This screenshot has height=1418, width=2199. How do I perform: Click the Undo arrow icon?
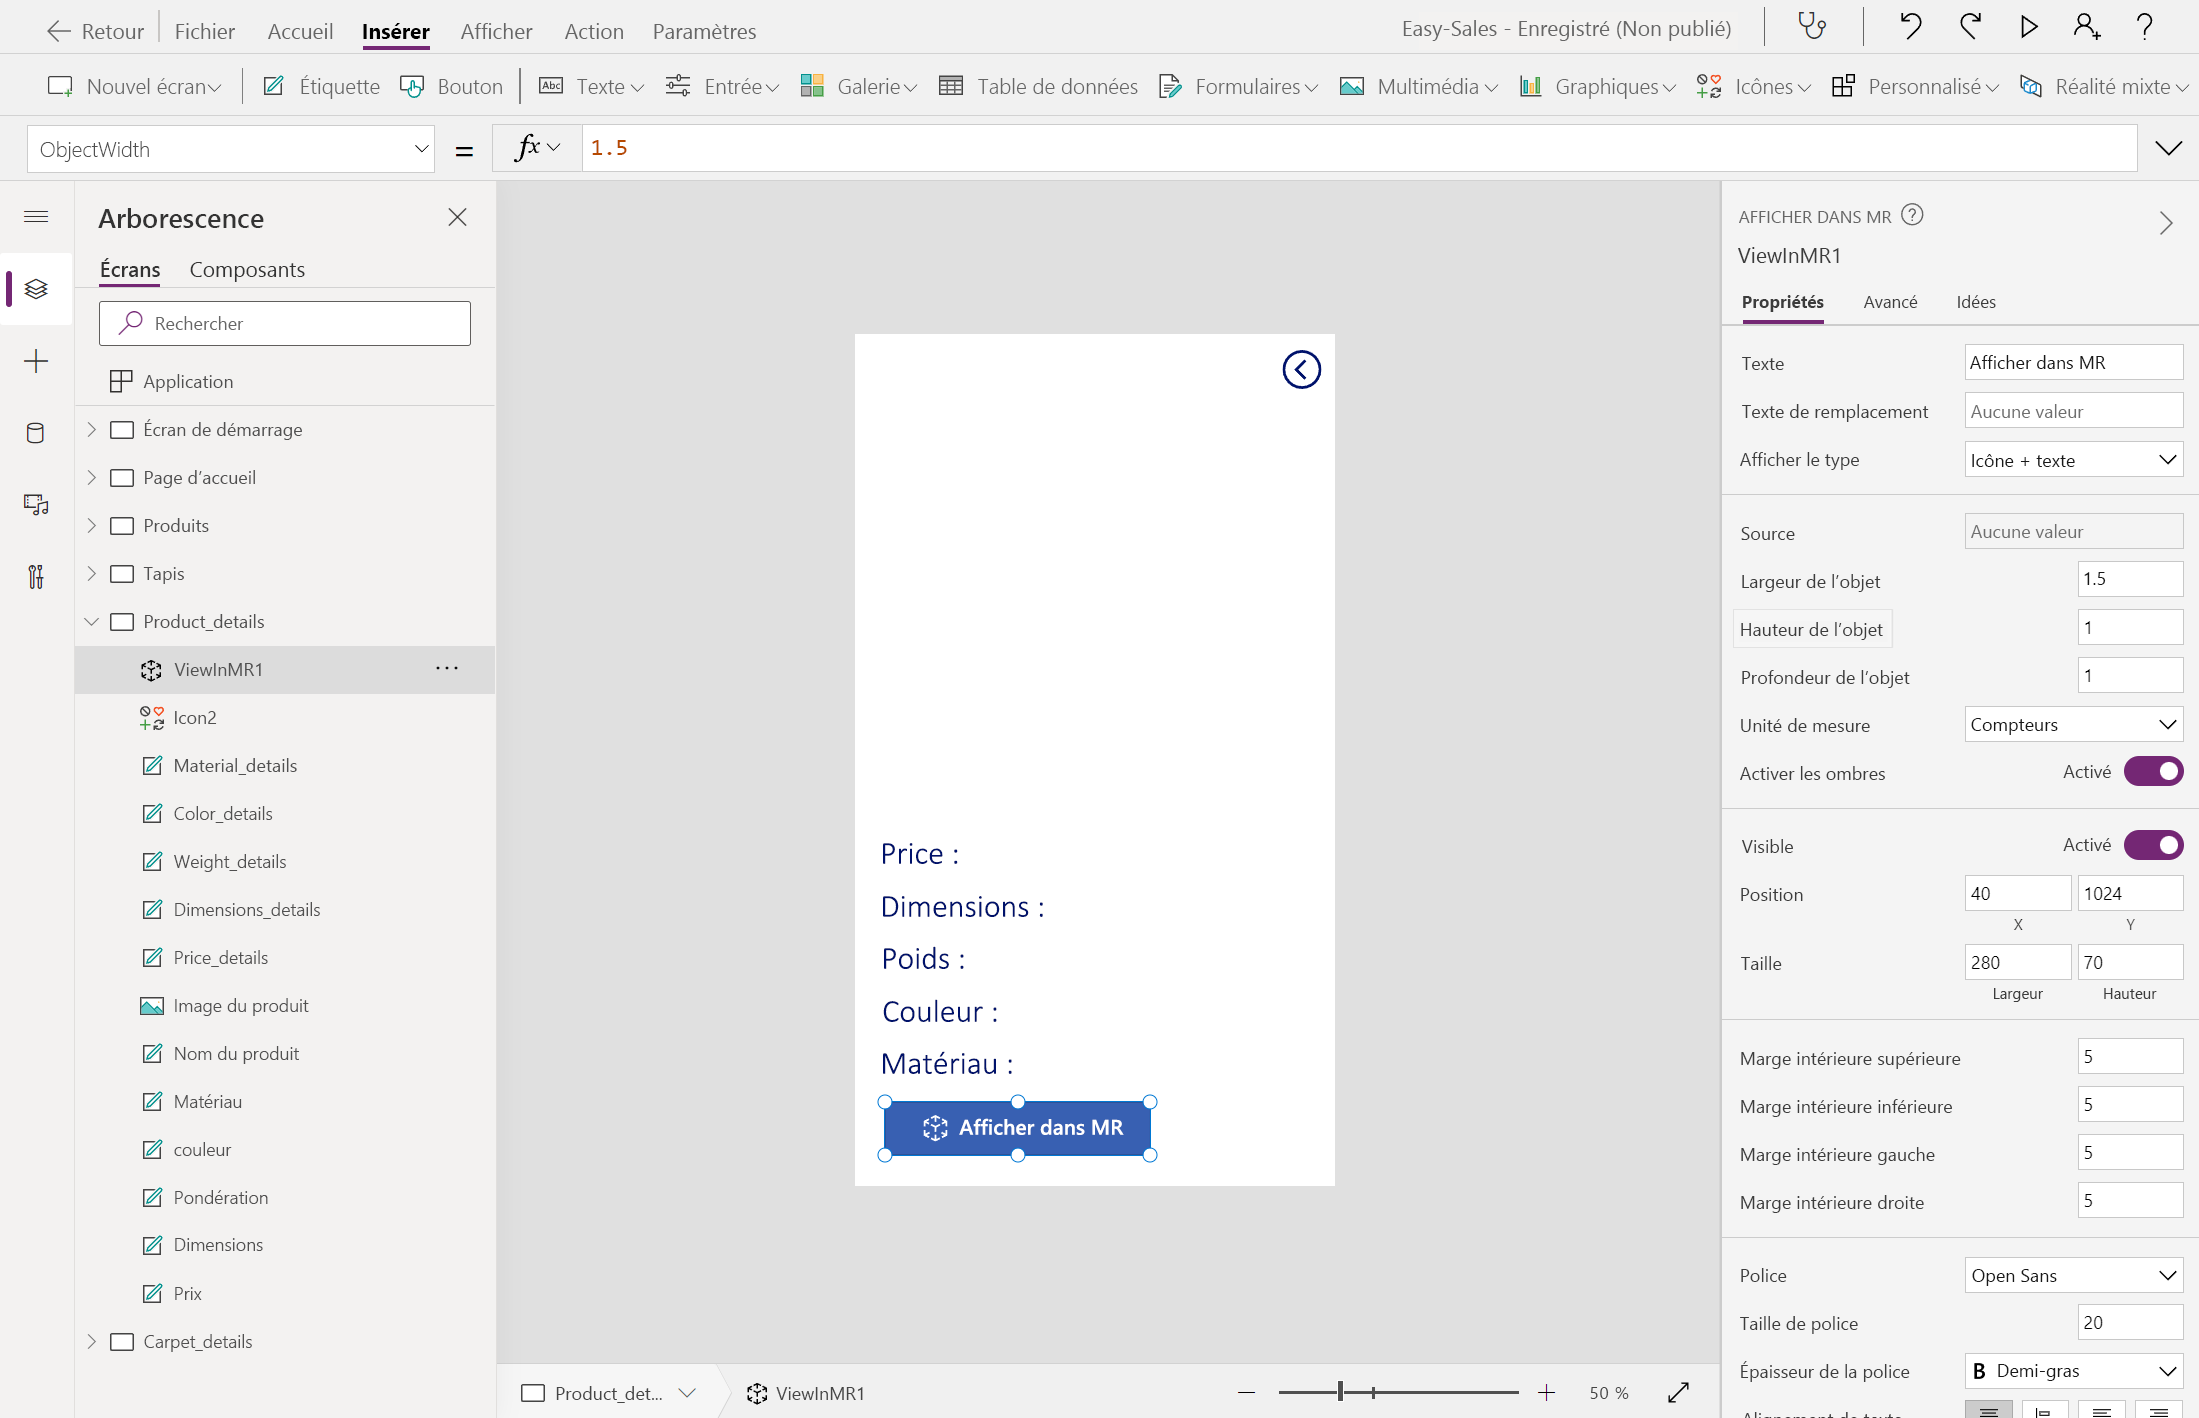pos(1910,27)
